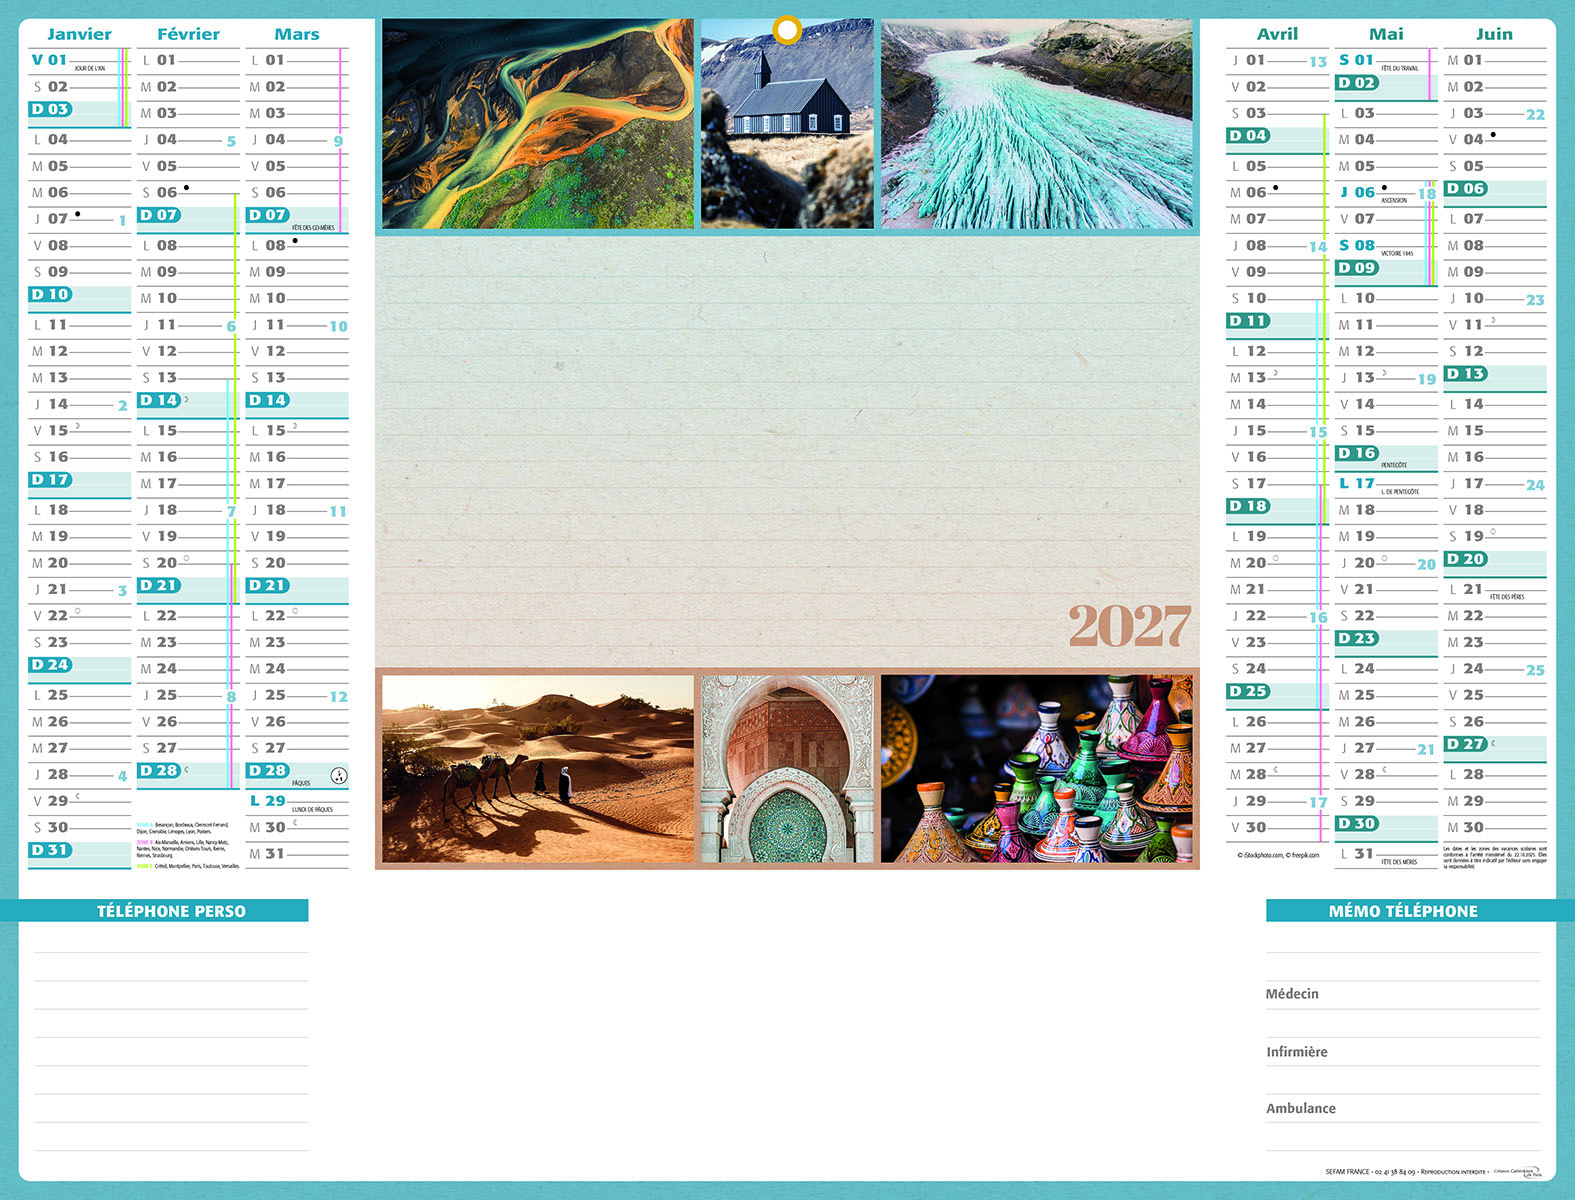Click the new moon dot on Janvier J 07
This screenshot has width=1575, height=1200.
78,214
